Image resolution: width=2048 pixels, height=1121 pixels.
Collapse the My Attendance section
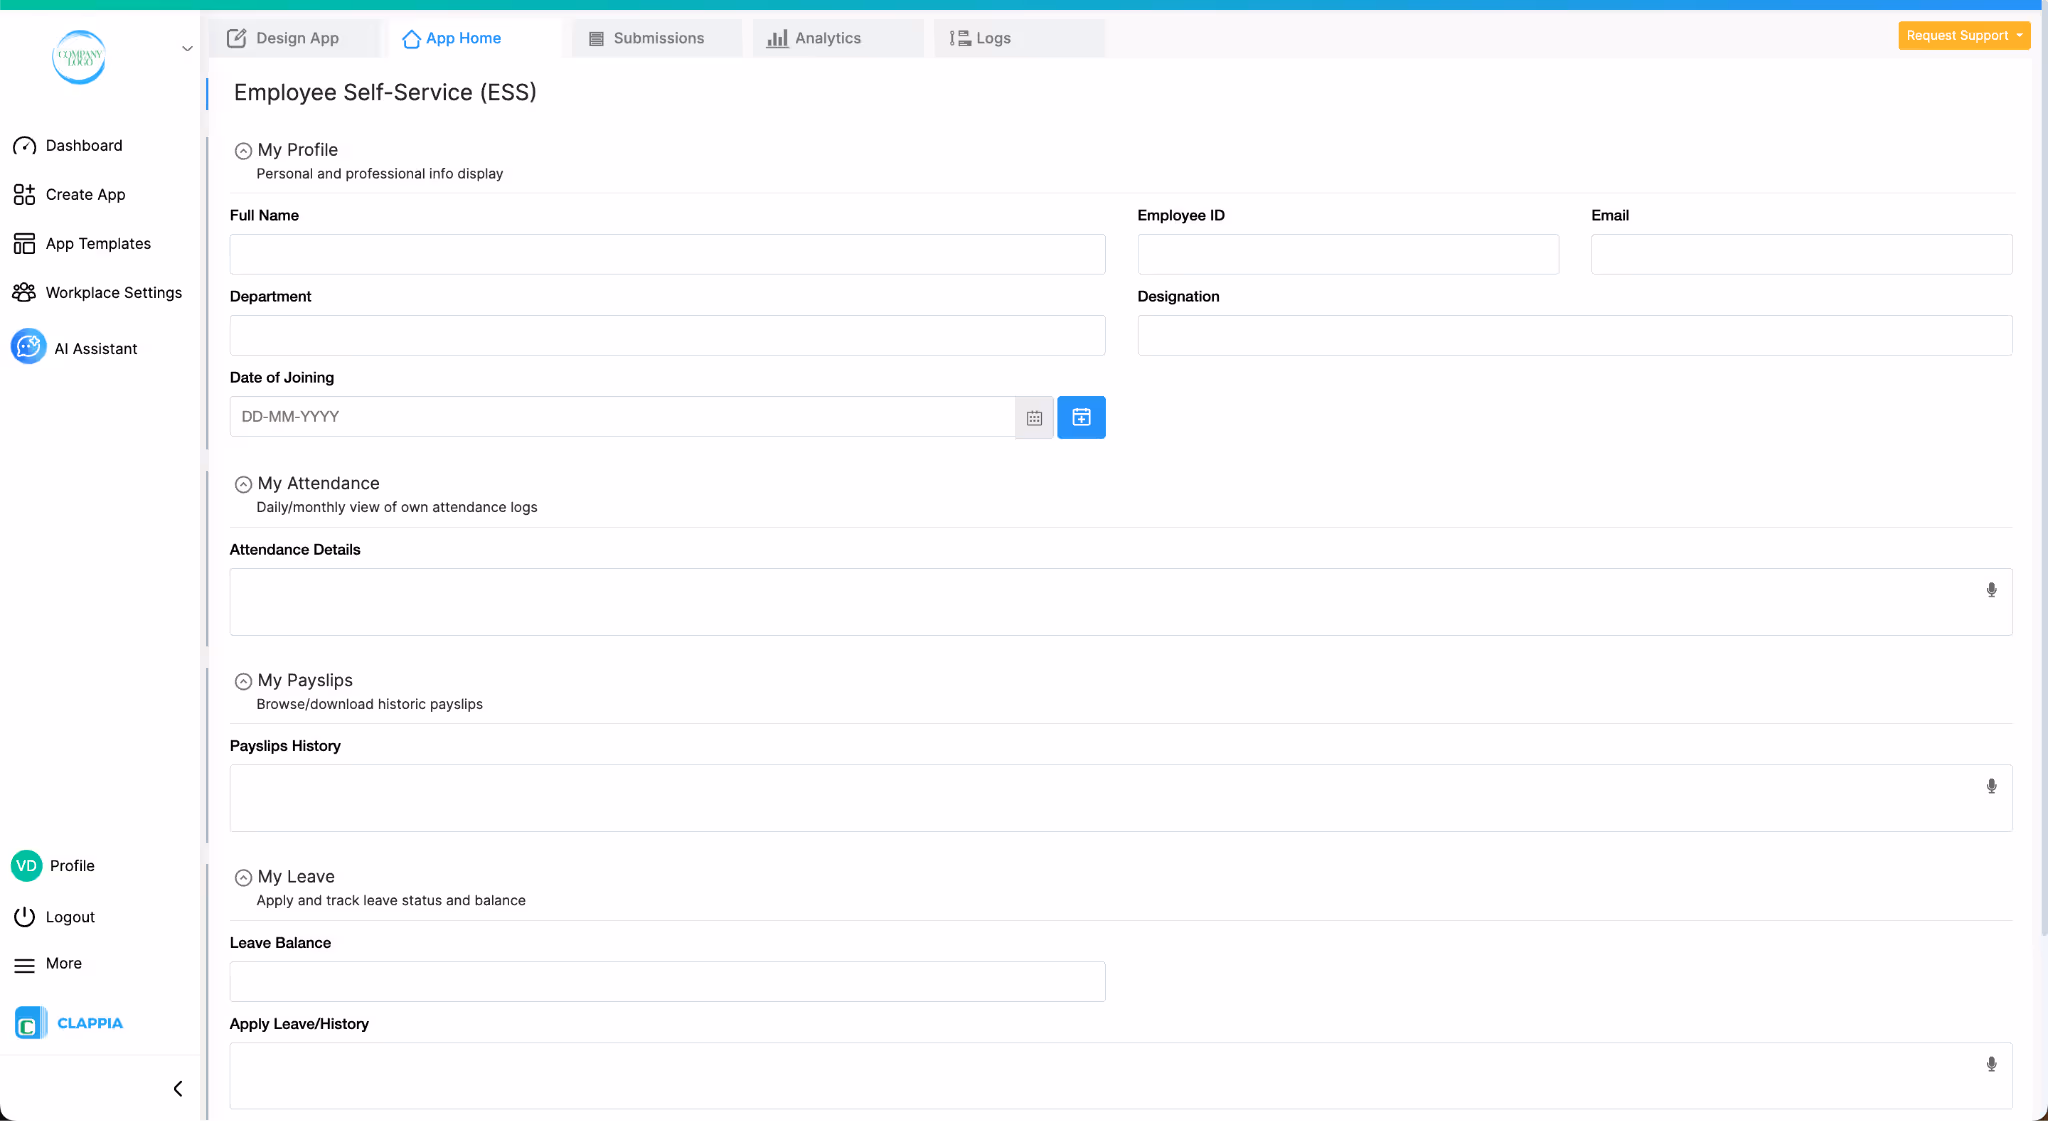click(243, 484)
